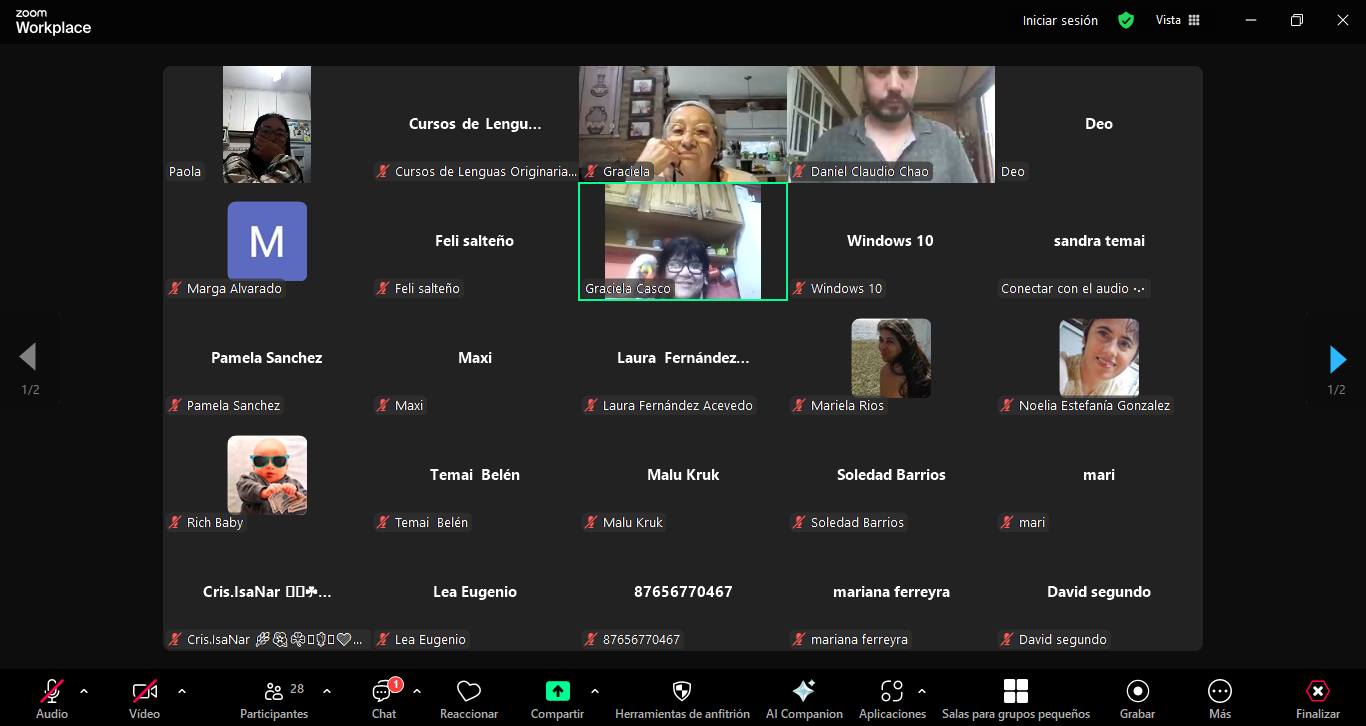The image size is (1366, 726).
Task: Open the Chat panel
Action: 384,692
